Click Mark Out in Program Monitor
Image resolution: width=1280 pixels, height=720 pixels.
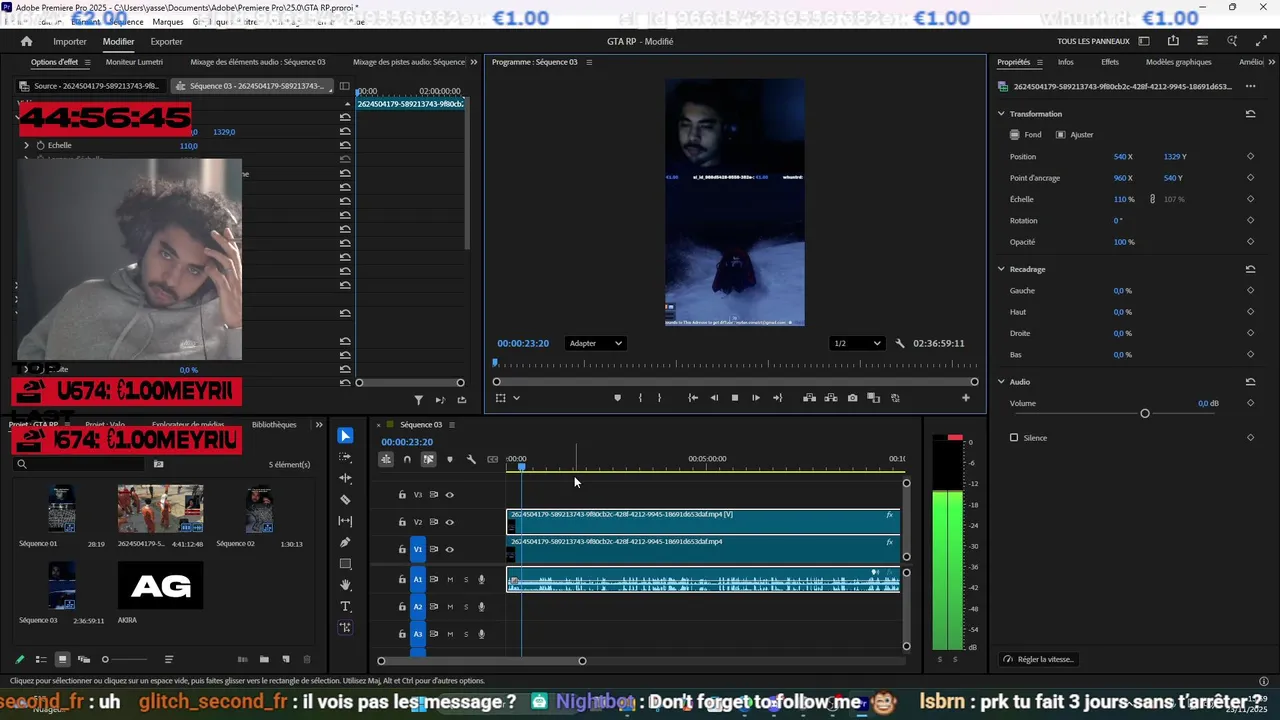[659, 397]
